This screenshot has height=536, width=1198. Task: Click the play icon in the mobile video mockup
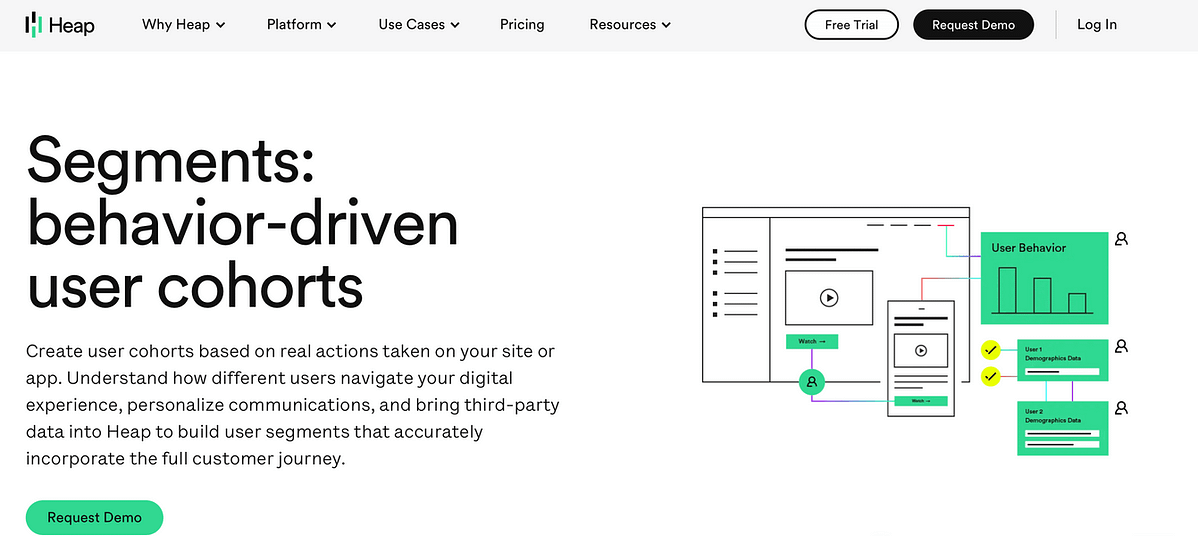pyautogui.click(x=921, y=350)
